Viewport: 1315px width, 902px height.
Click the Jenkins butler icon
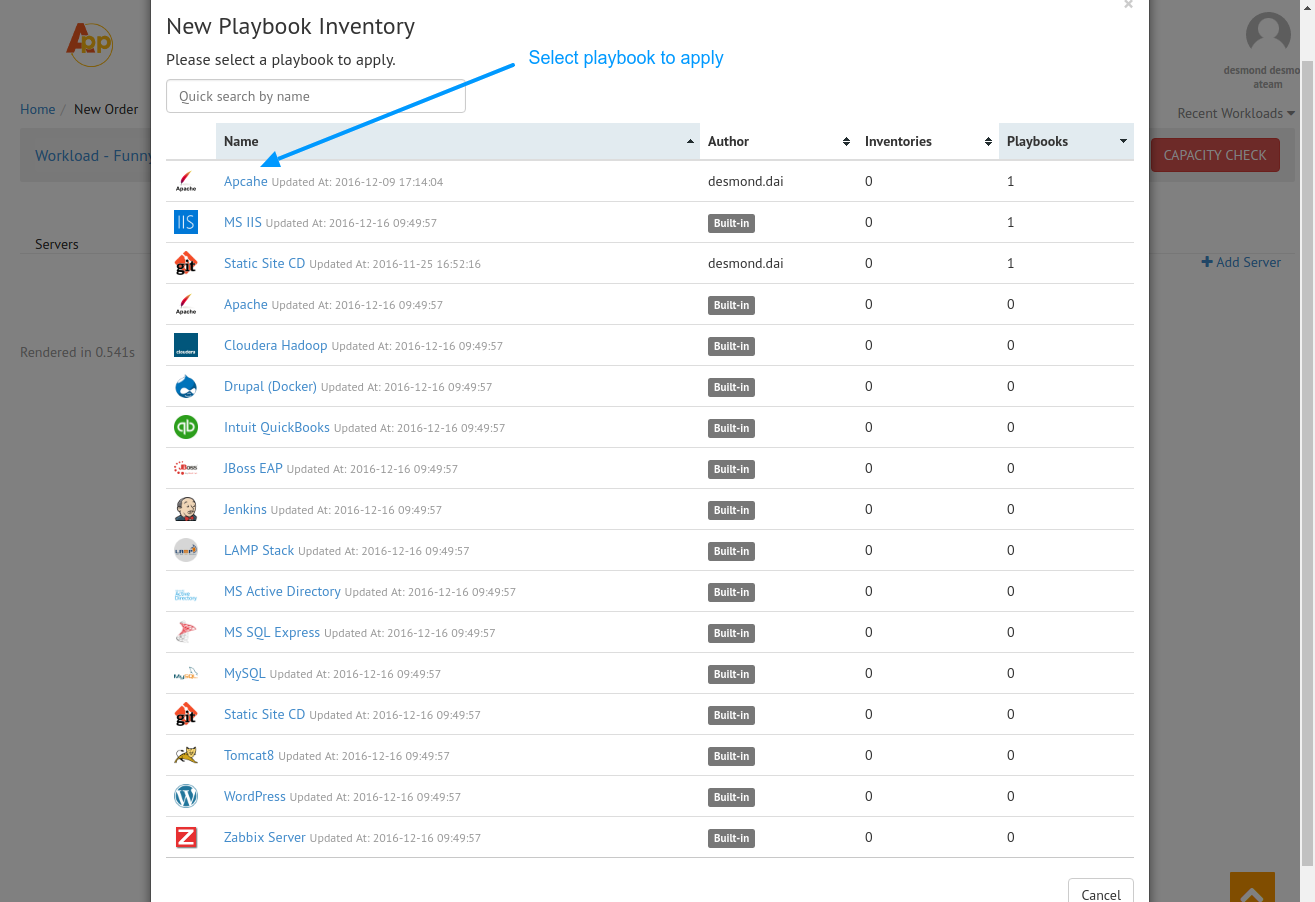click(x=186, y=509)
